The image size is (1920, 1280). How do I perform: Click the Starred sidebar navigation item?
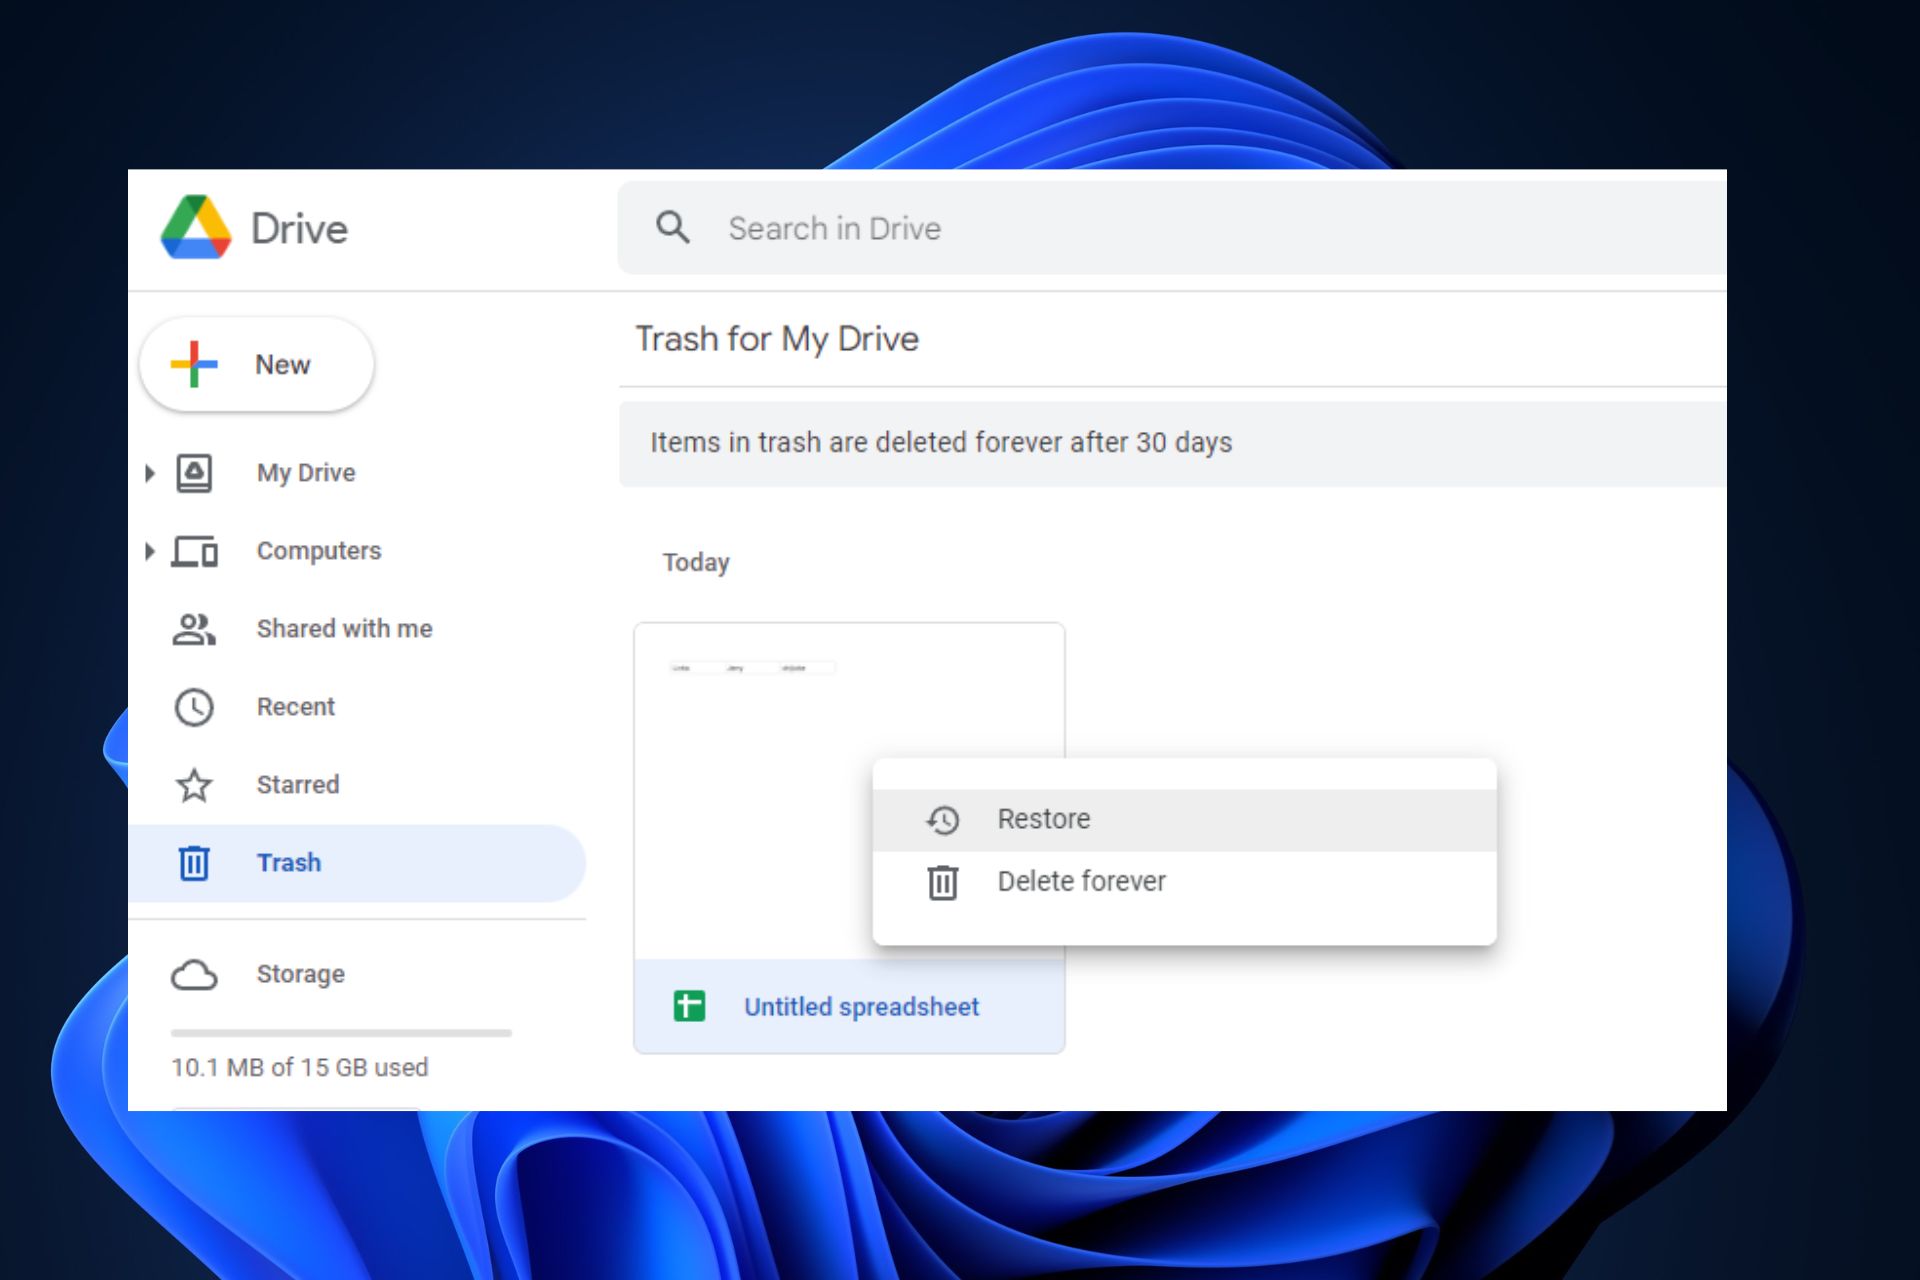(297, 783)
